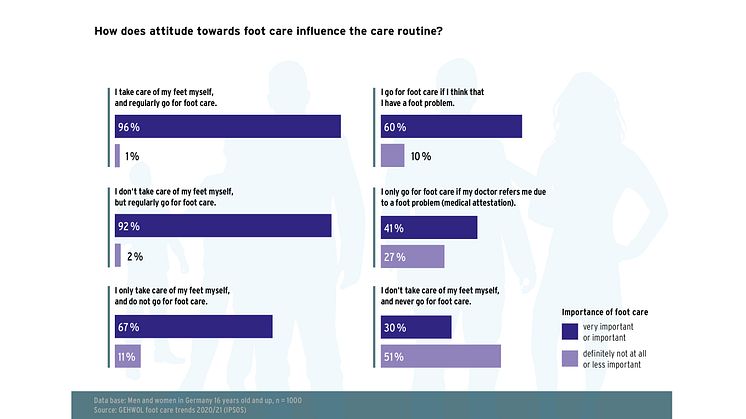Click the chart title about foot care attitude
This screenshot has width=746, height=419.
[x=268, y=31]
